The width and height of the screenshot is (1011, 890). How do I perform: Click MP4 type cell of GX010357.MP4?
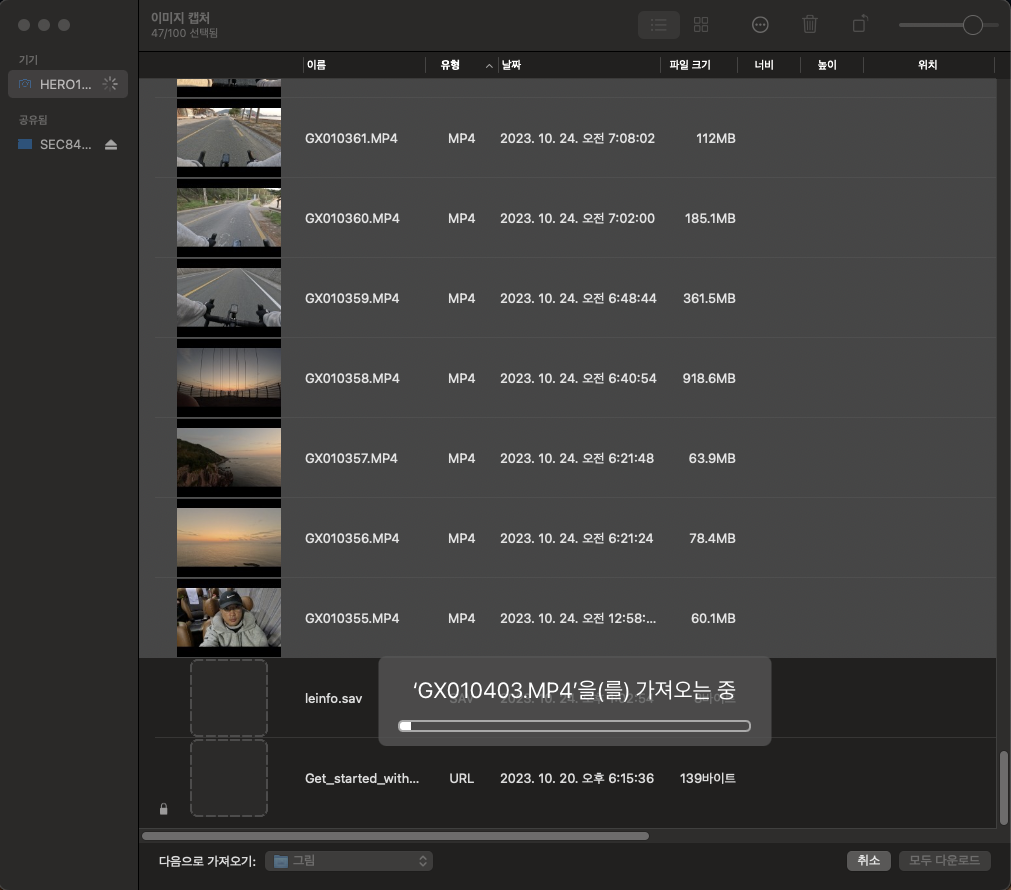coord(462,458)
